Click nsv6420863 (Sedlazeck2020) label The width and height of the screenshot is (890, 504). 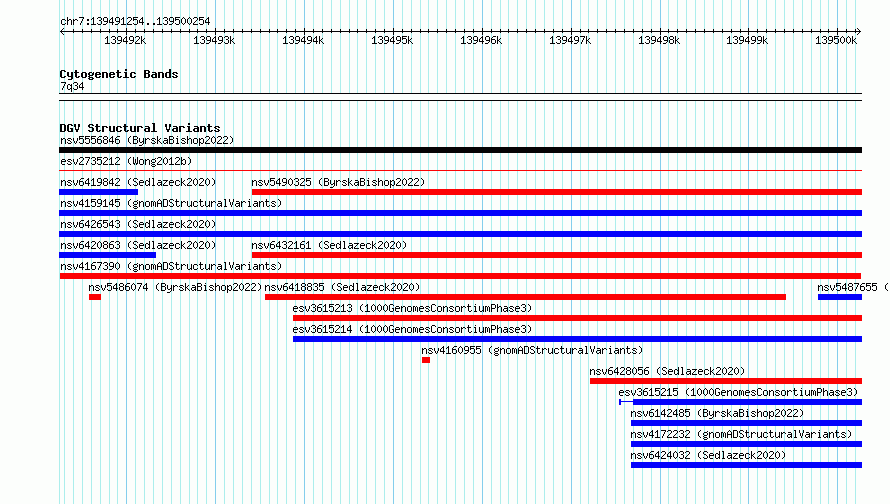pos(138,245)
